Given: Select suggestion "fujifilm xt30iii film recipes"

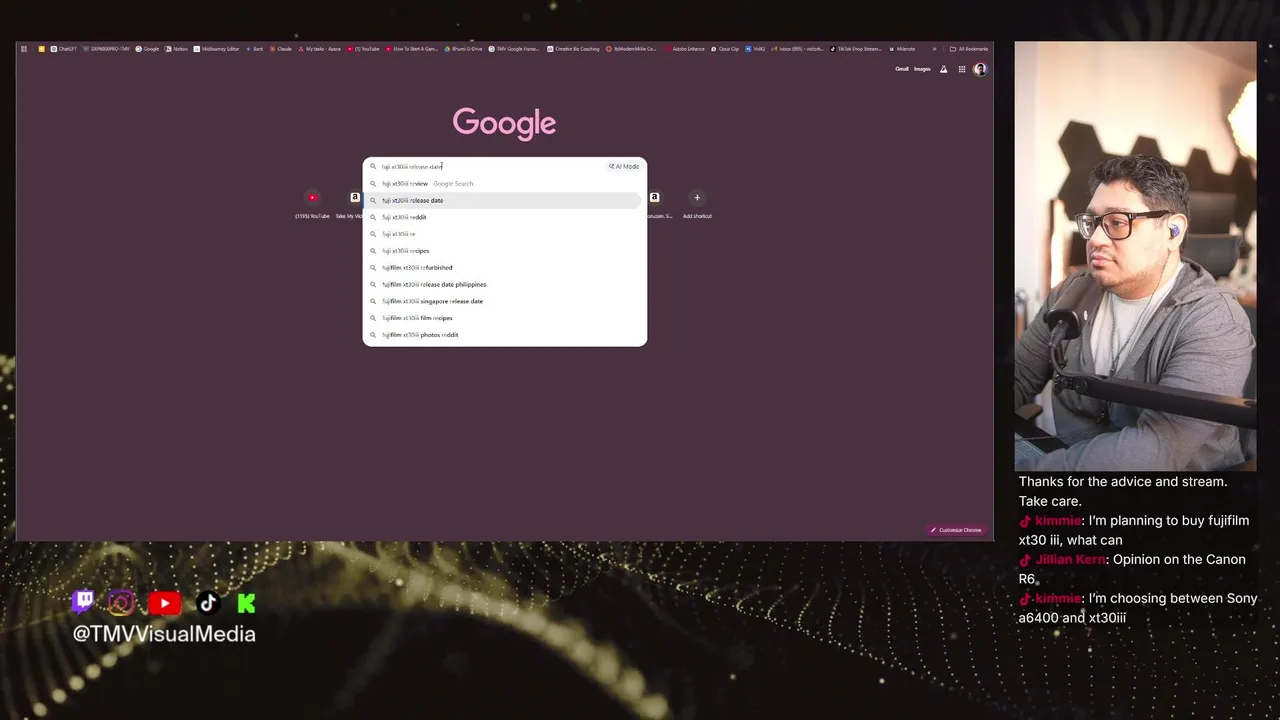Looking at the screenshot, I should click(x=505, y=318).
